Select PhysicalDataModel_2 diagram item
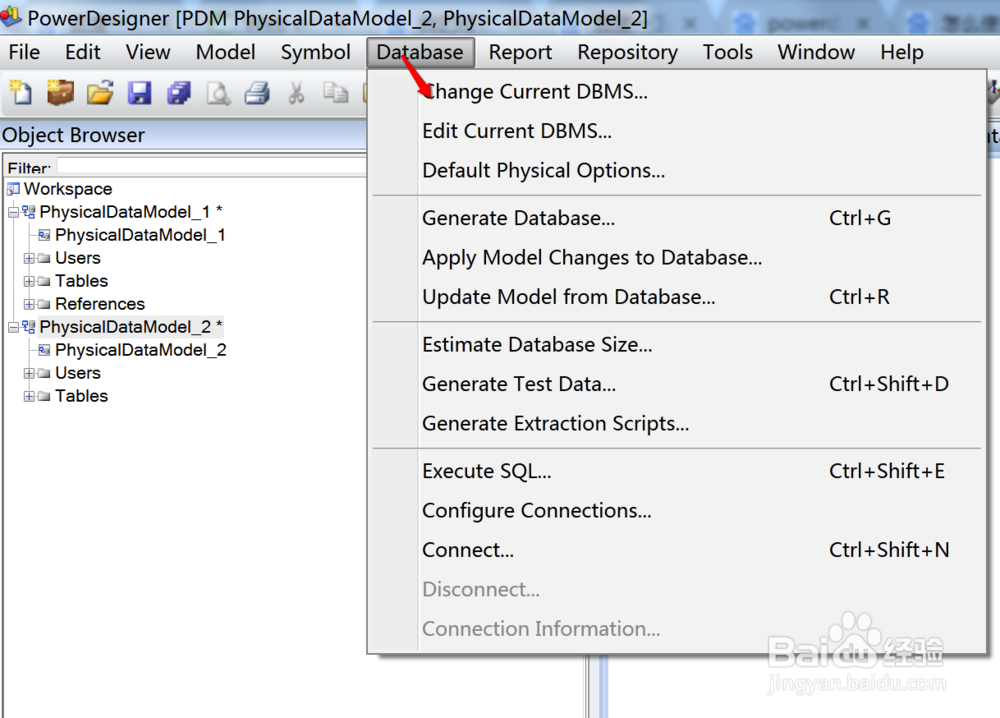 (141, 350)
